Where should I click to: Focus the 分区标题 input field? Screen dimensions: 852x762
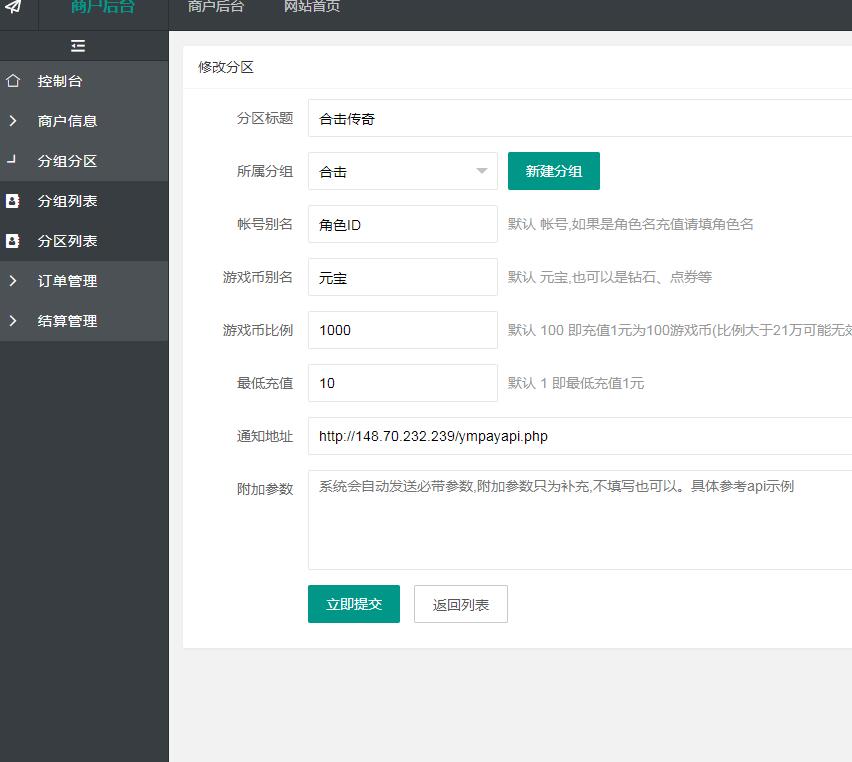pyautogui.click(x=578, y=118)
